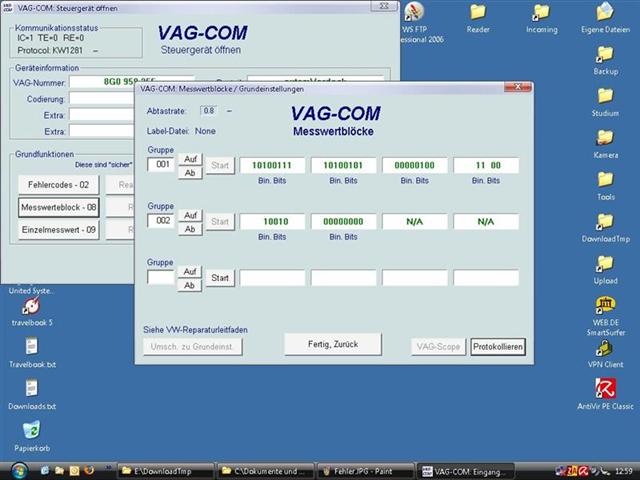The width and height of the screenshot is (640, 480).
Task: Switch to E:\DownloadTmp taskbar window
Action: coord(166,471)
